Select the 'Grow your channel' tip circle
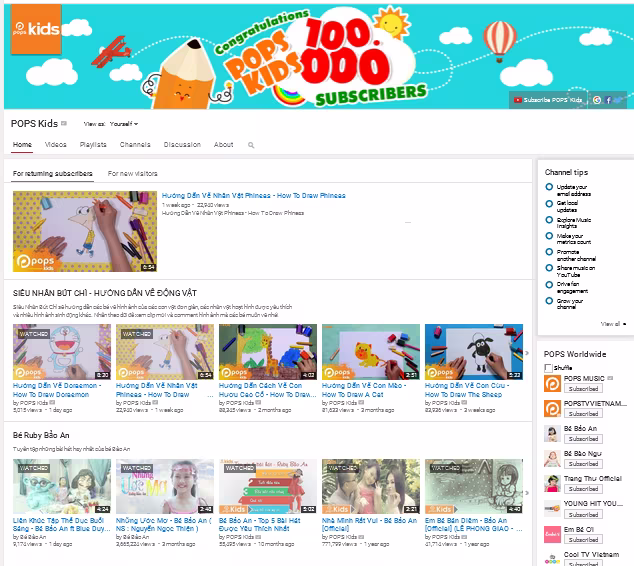This screenshot has height=566, width=634. [x=549, y=301]
